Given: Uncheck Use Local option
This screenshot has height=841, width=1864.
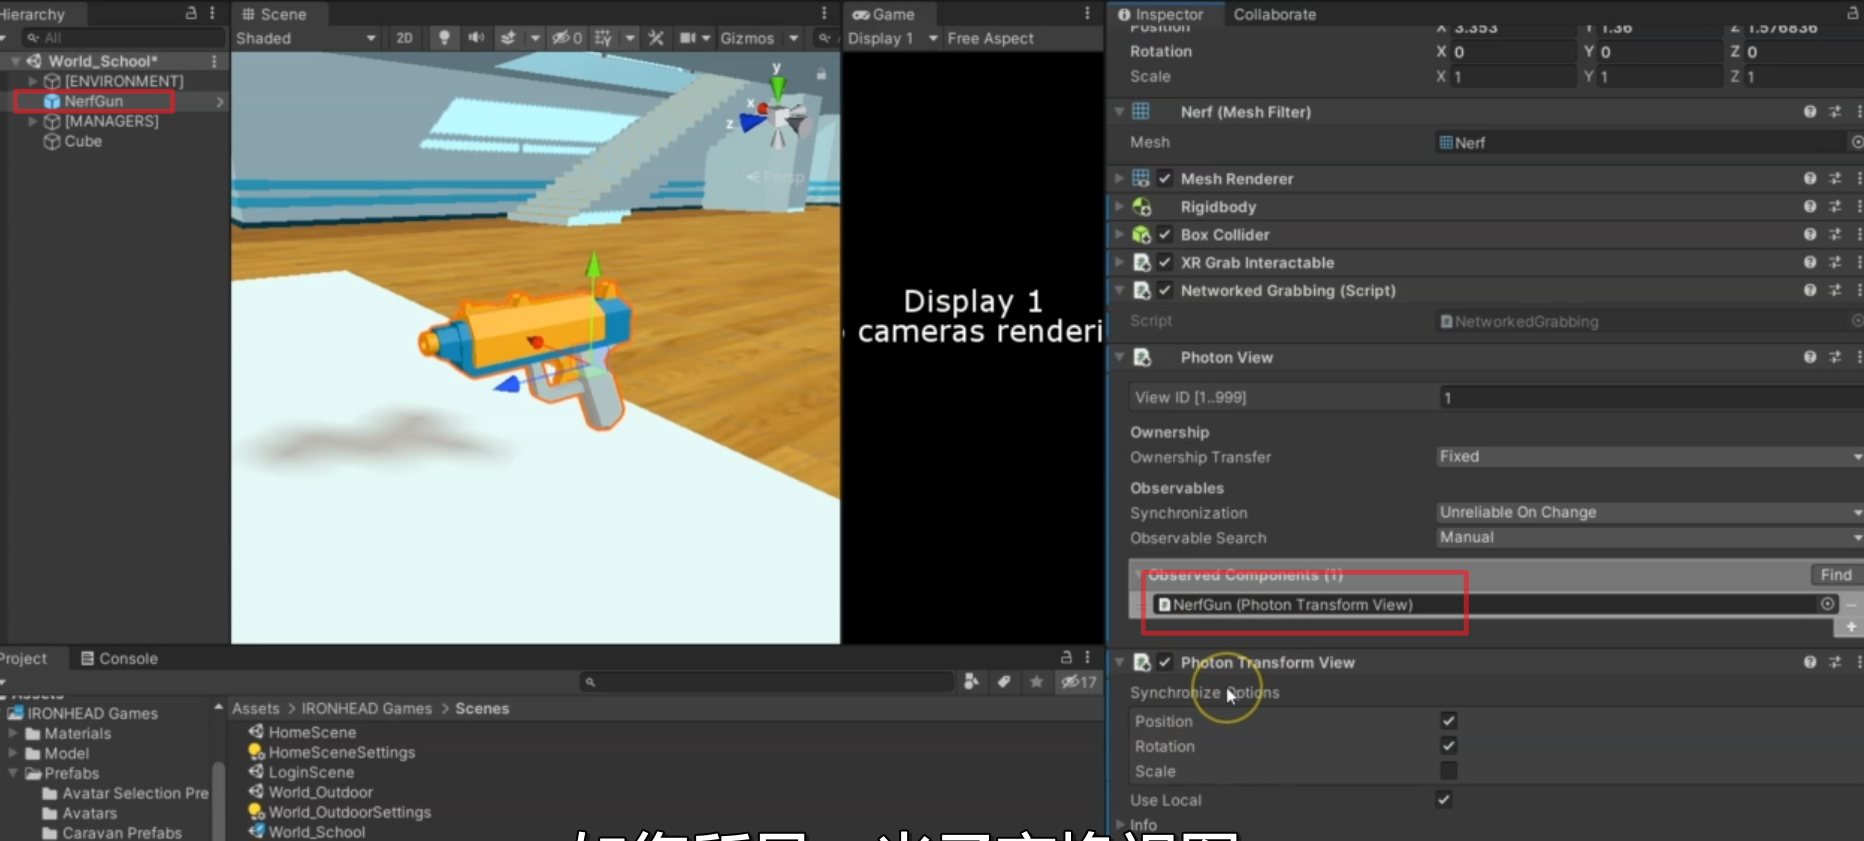Looking at the screenshot, I should pos(1444,800).
